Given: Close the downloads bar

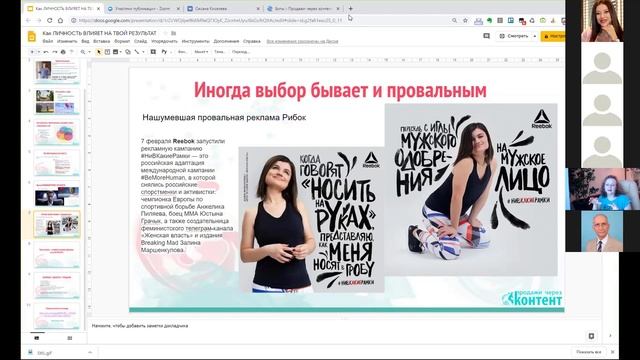Looking at the screenshot, I should pos(612,352).
